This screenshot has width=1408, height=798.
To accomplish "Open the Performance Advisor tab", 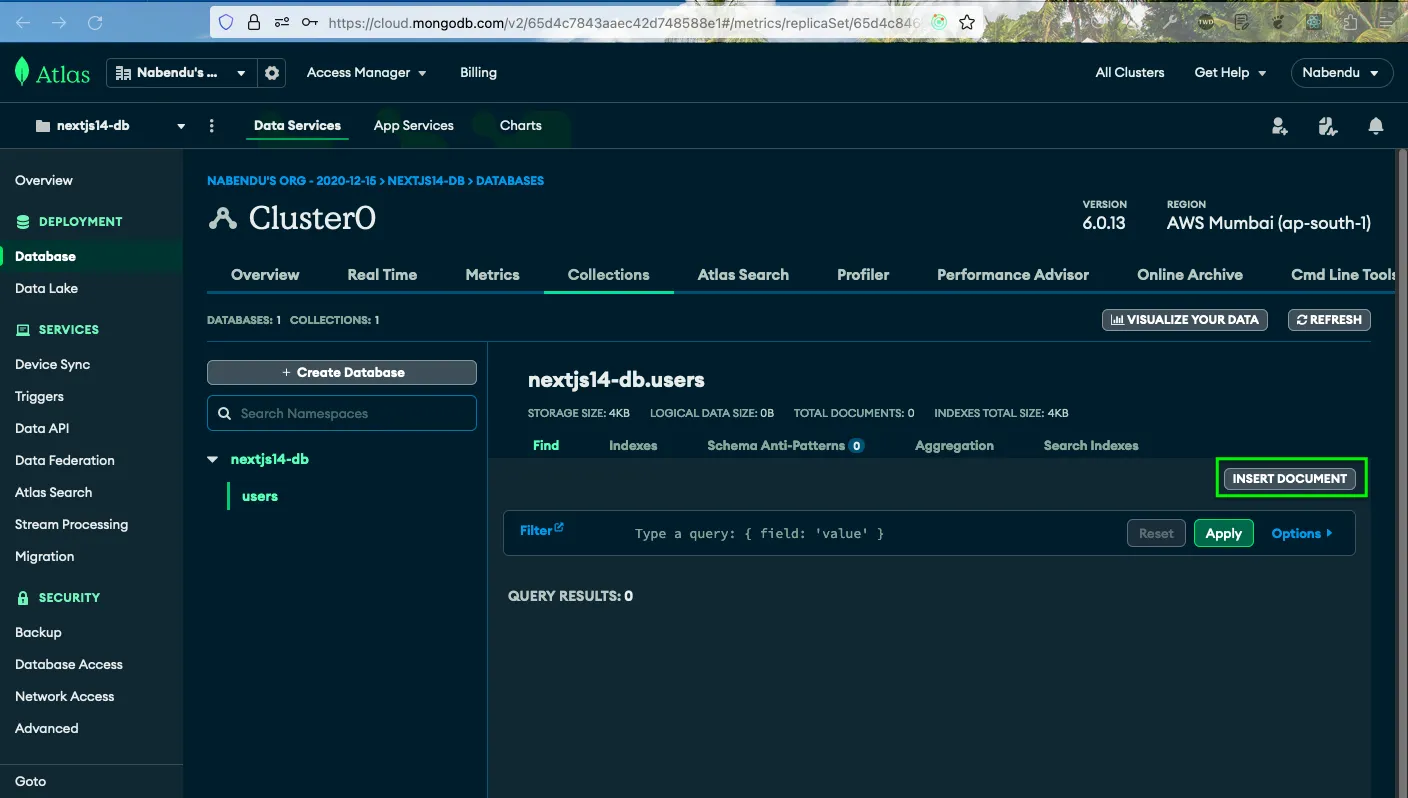I will tap(1013, 274).
